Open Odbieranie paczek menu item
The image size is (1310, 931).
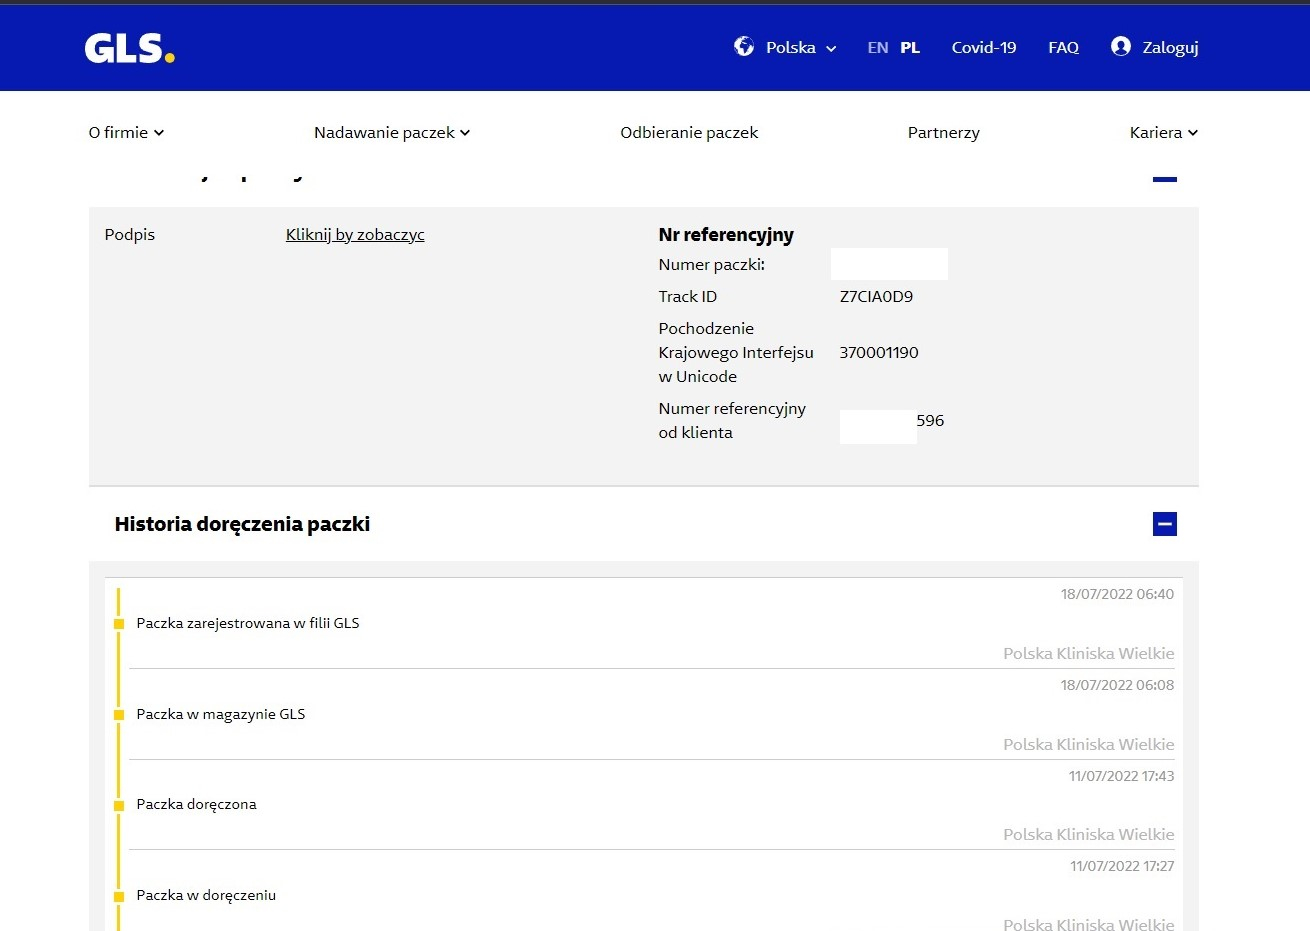pyautogui.click(x=689, y=132)
